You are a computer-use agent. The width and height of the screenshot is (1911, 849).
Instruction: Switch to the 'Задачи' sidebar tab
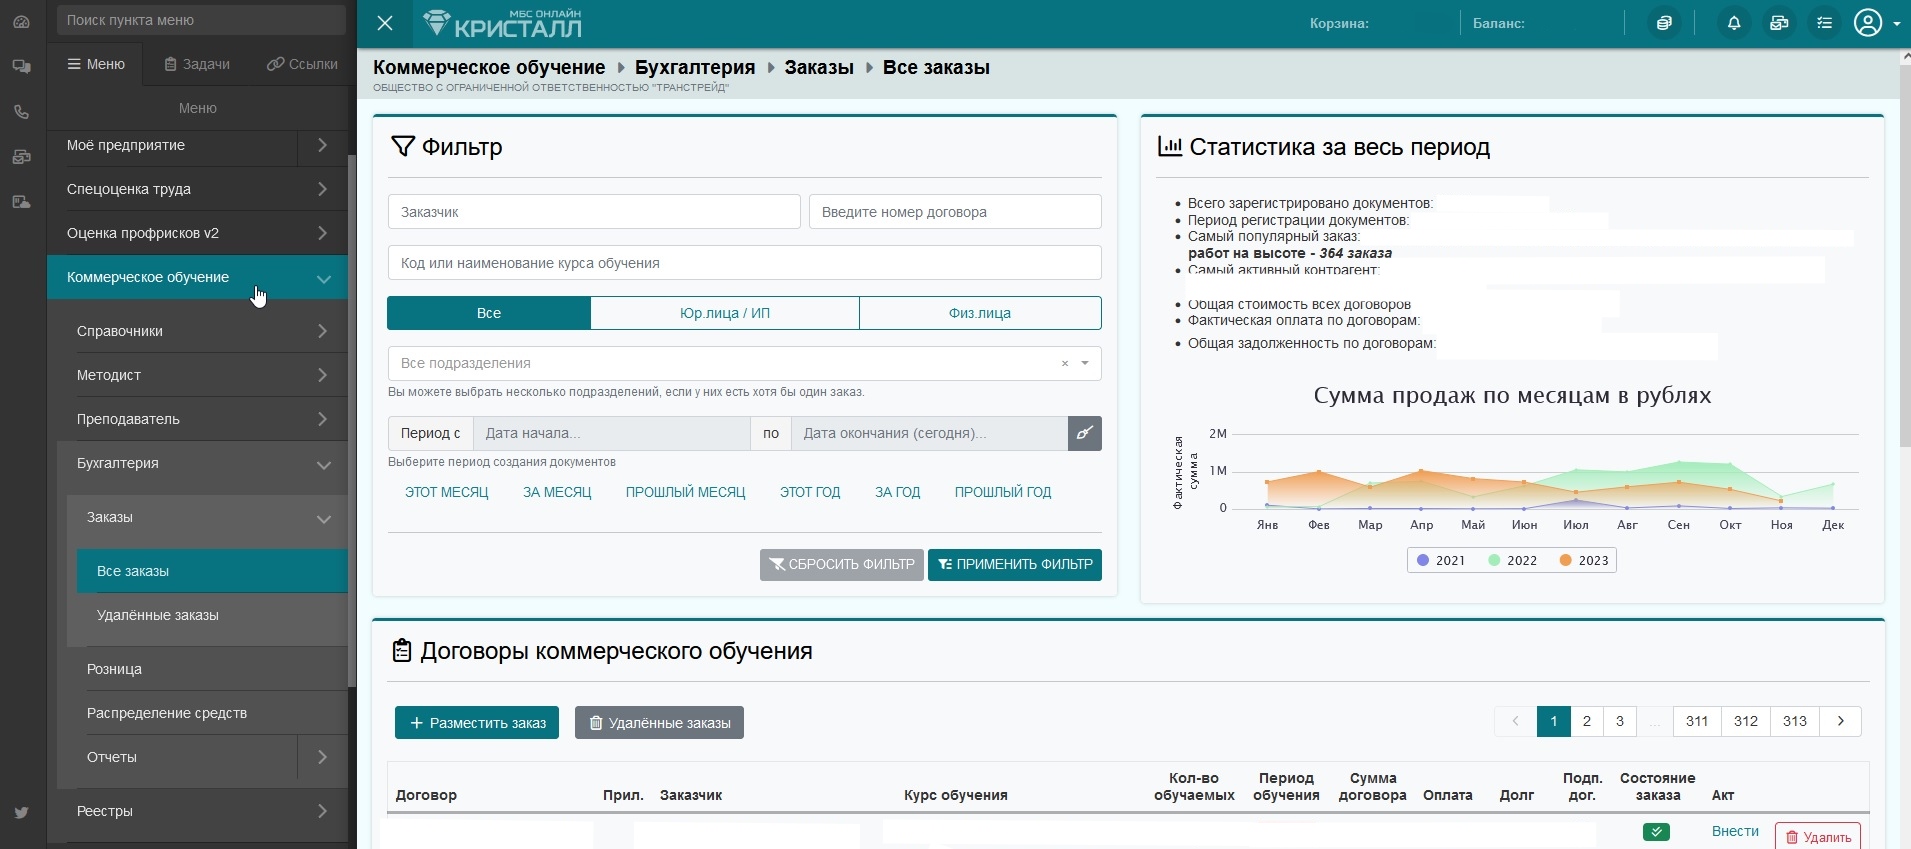coord(197,64)
